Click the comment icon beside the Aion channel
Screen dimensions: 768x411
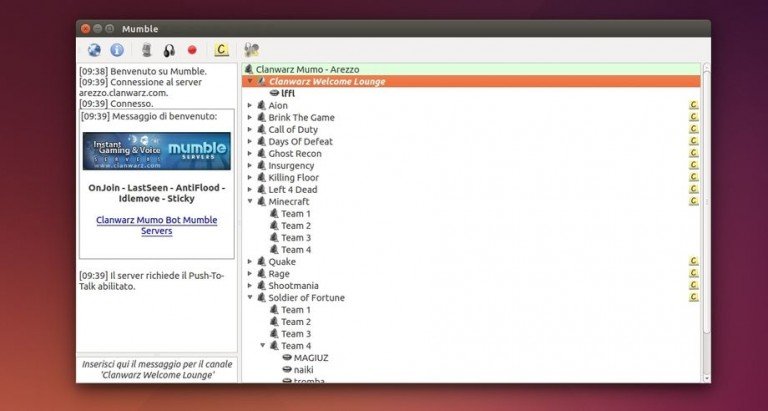pyautogui.click(x=693, y=105)
